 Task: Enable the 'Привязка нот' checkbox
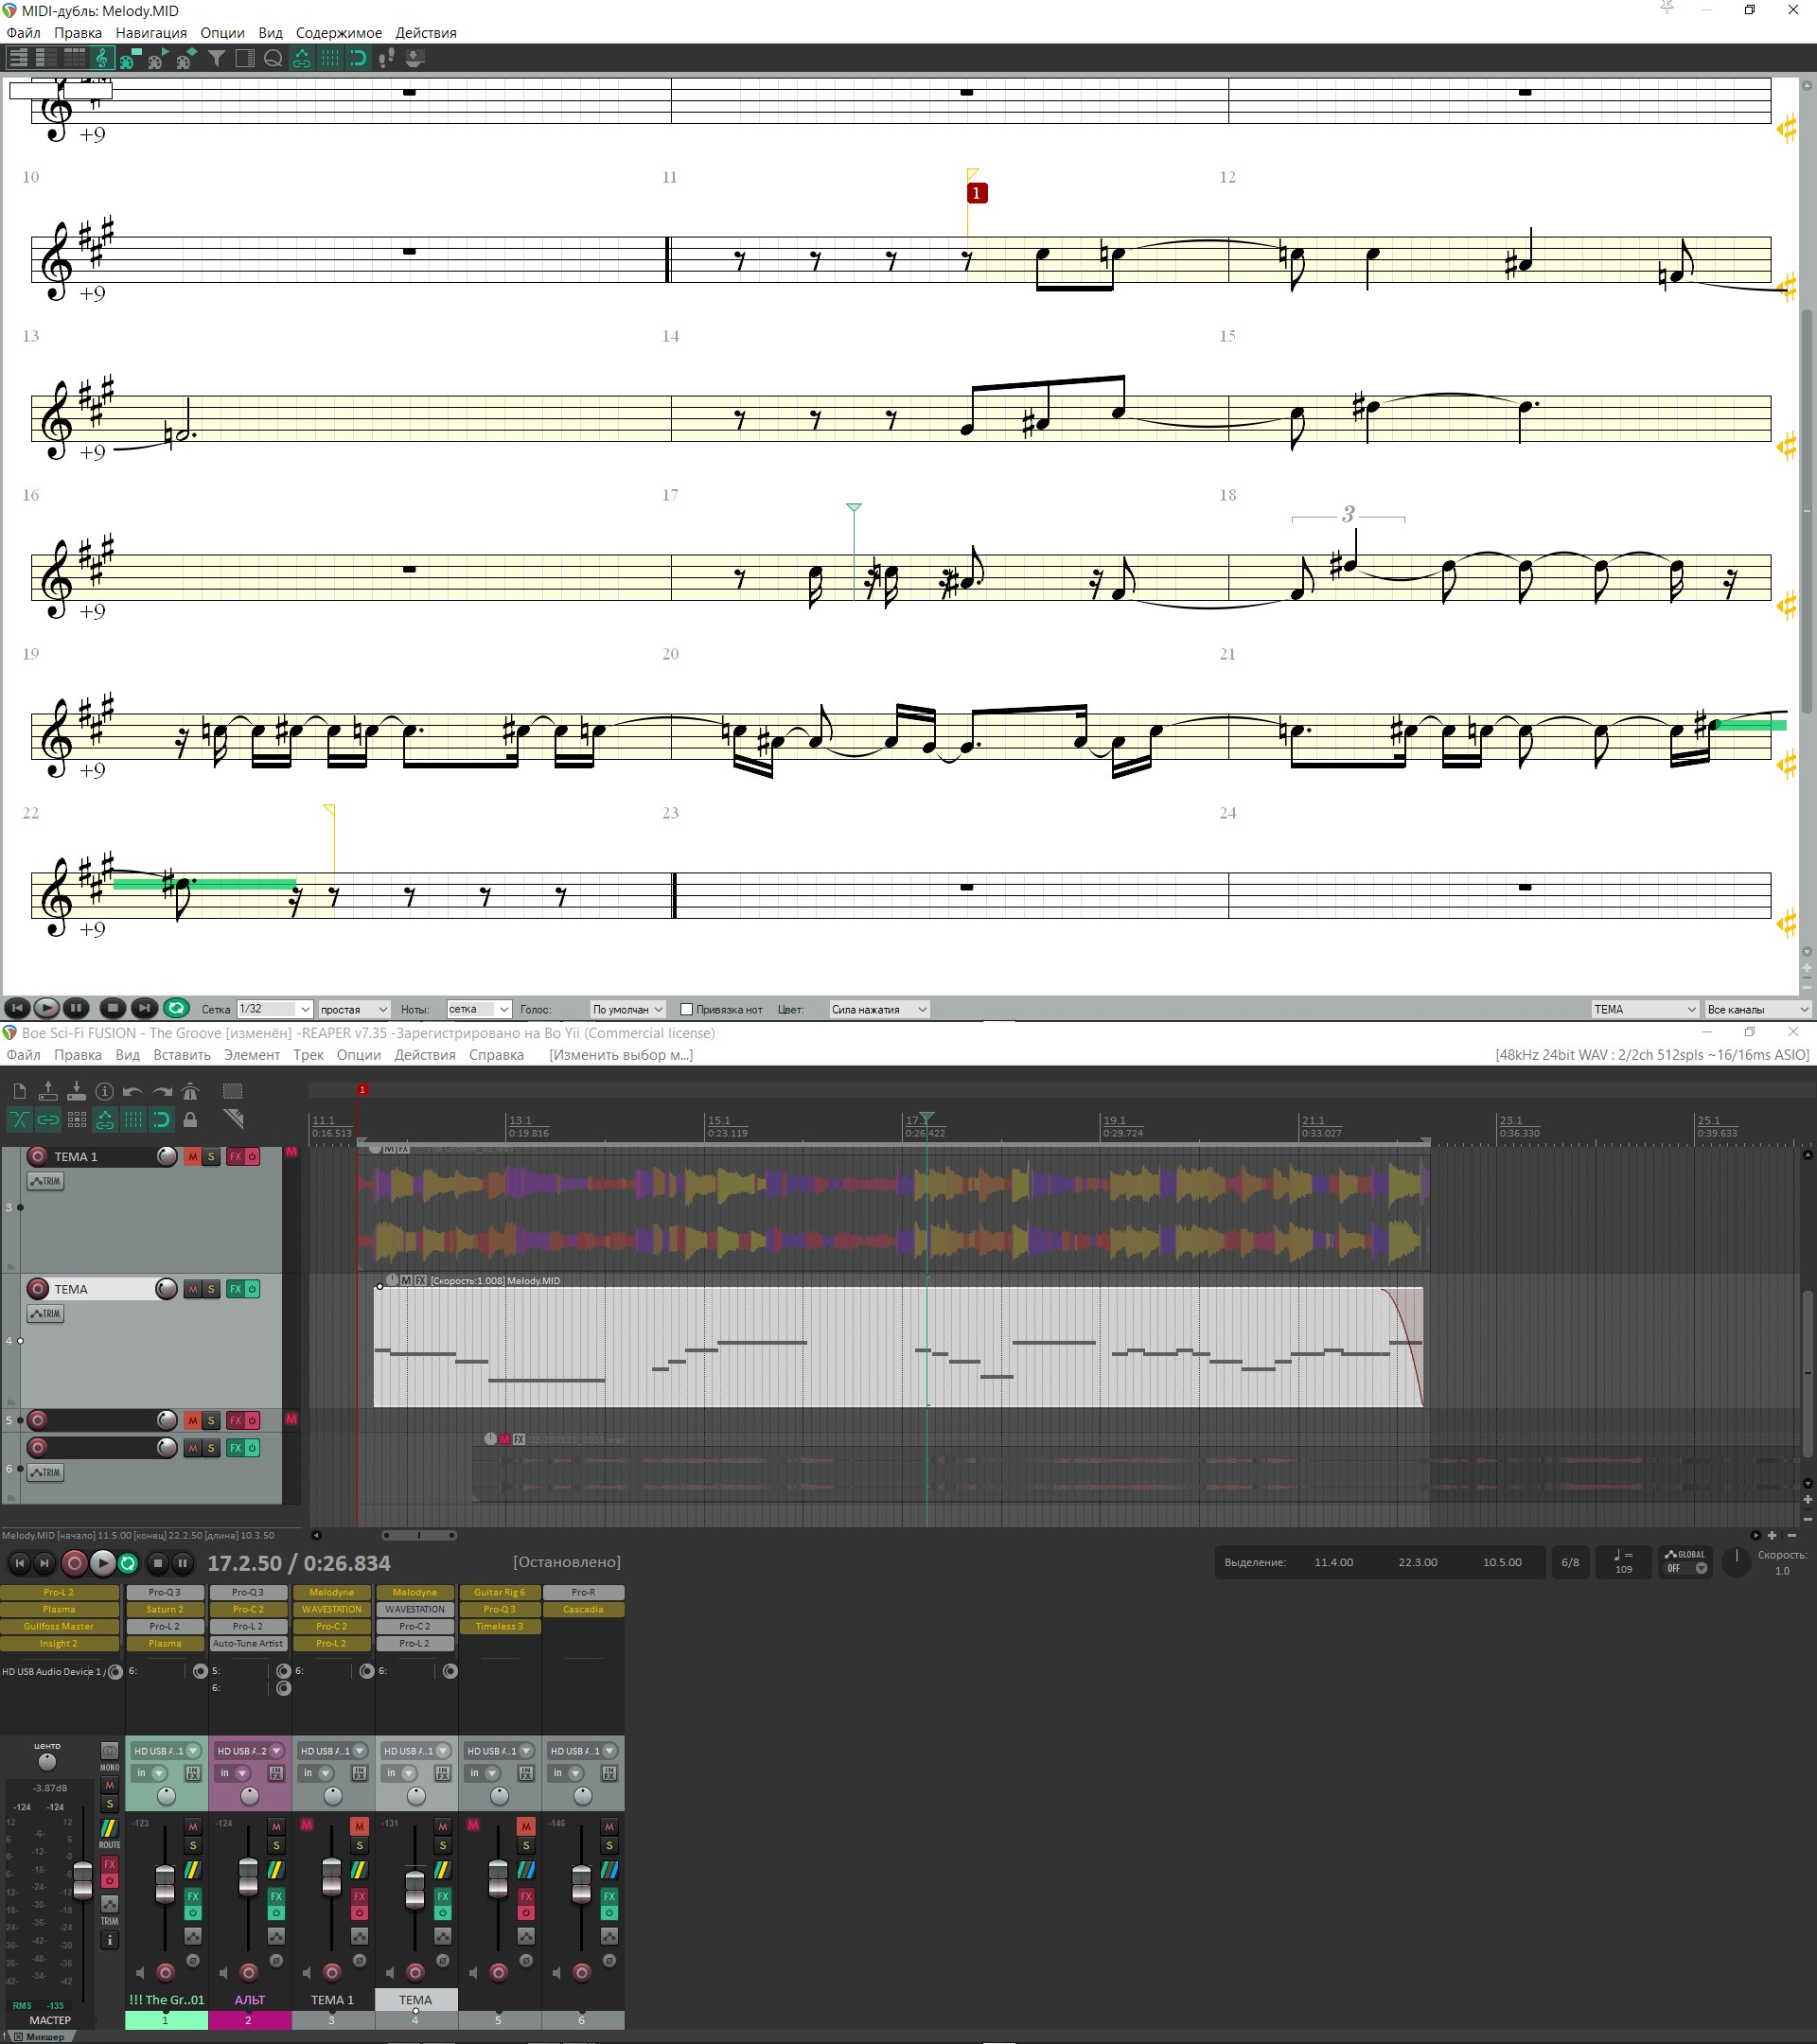[x=686, y=1009]
